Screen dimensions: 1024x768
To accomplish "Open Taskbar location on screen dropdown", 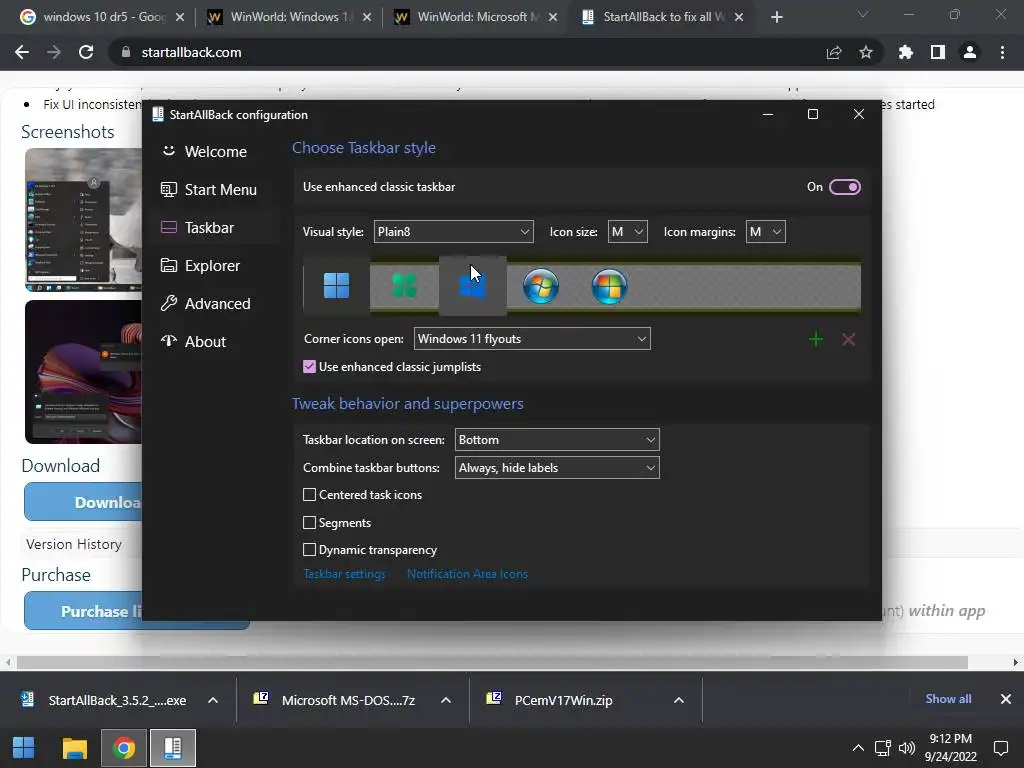I will click(x=557, y=440).
